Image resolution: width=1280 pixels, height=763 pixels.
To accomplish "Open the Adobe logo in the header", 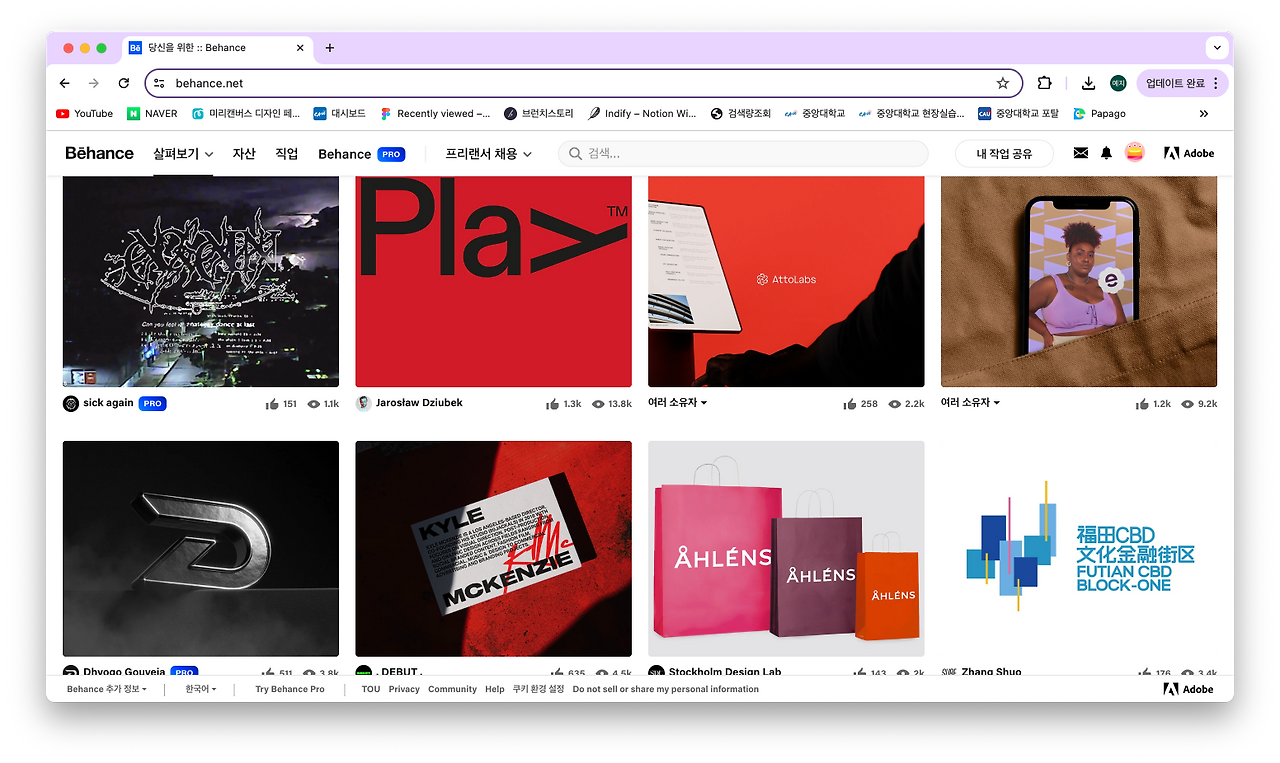I will (1189, 153).
